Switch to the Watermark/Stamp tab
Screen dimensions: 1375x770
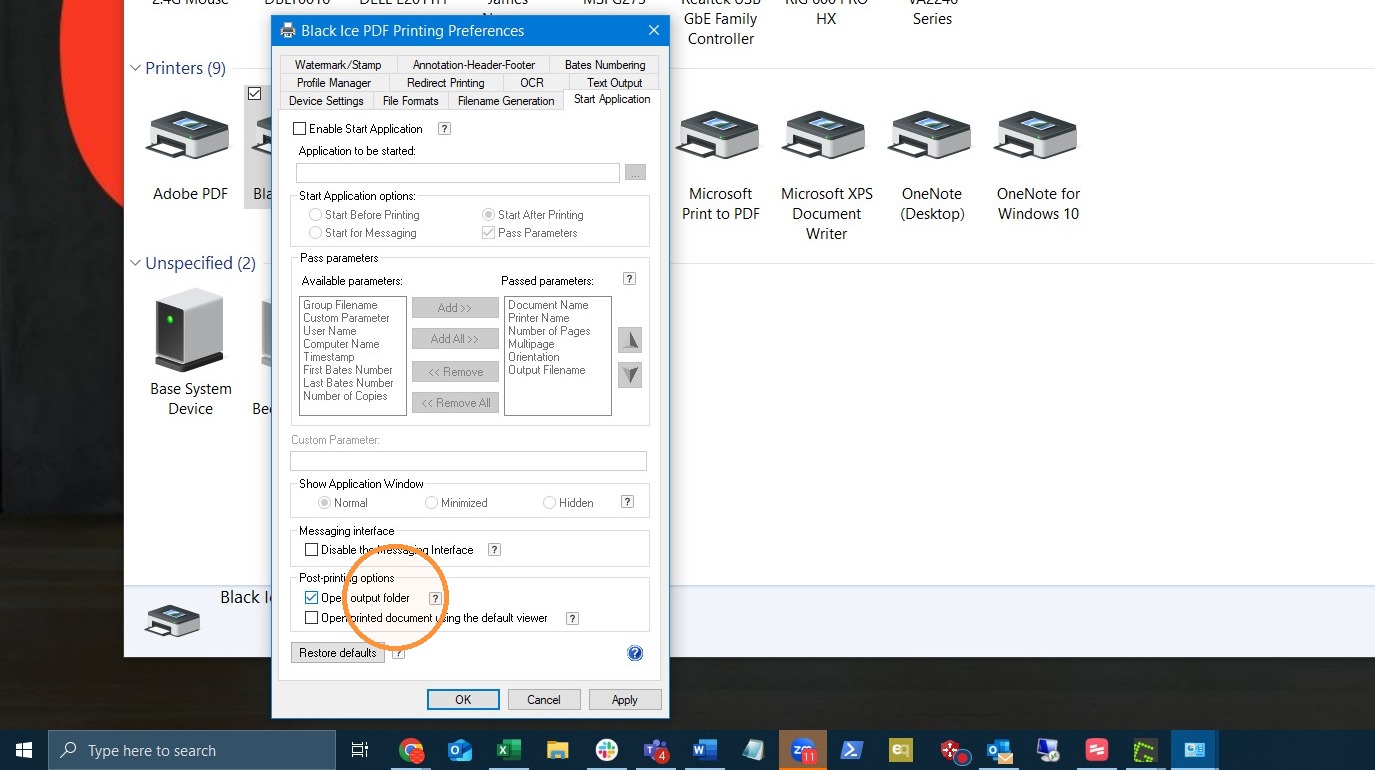click(x=338, y=65)
